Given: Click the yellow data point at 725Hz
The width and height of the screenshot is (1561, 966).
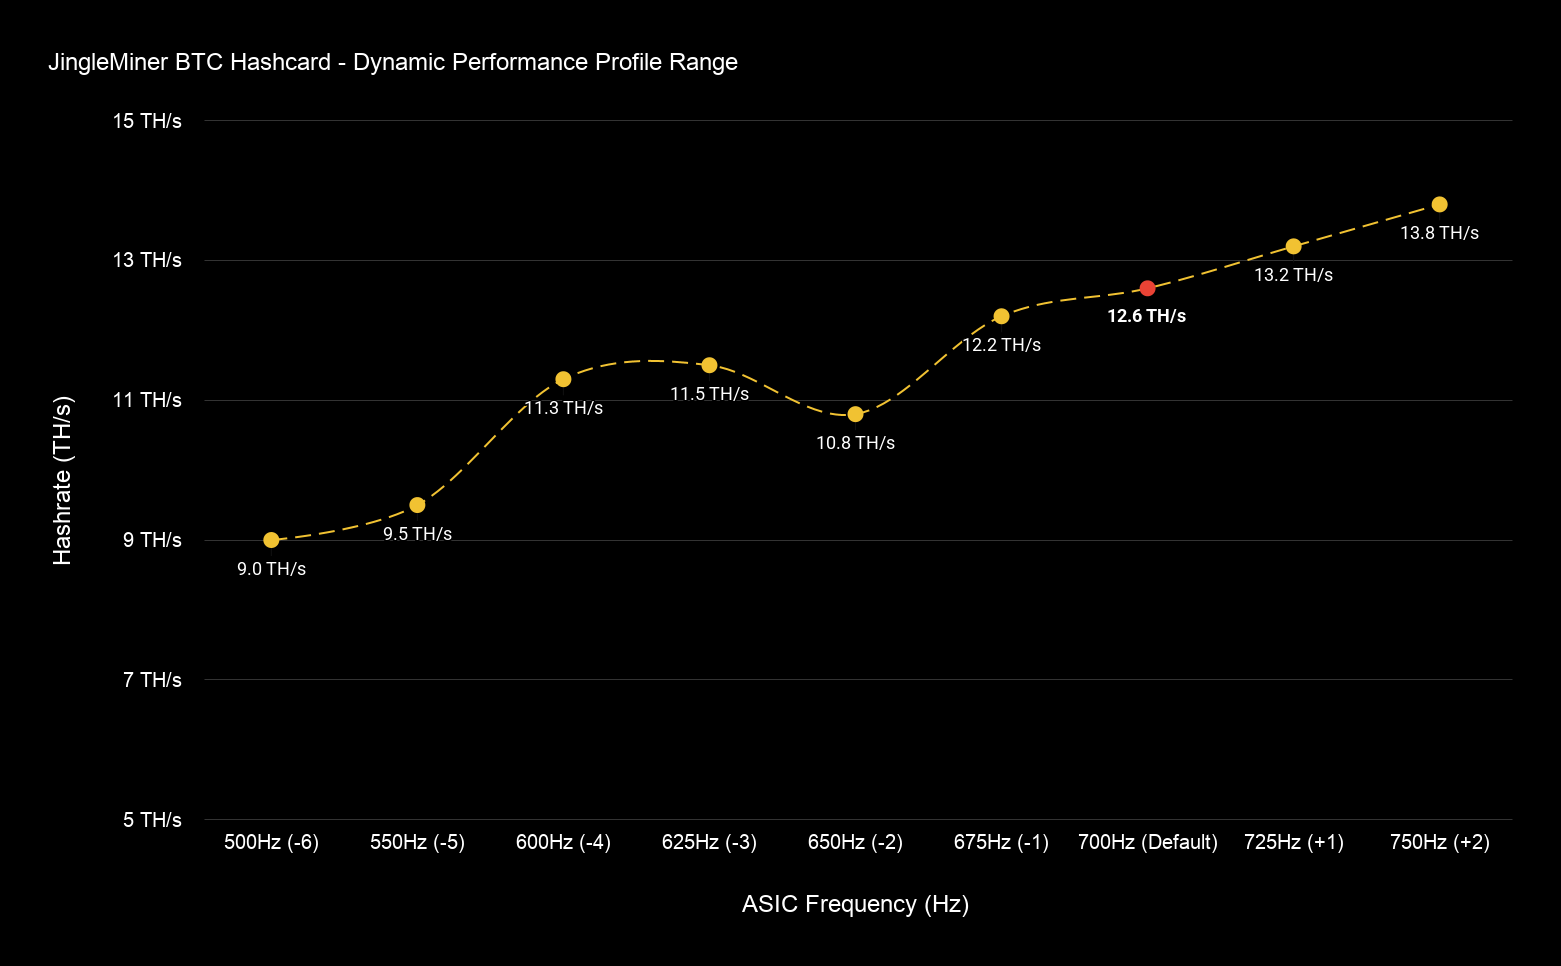Looking at the screenshot, I should click(1293, 246).
